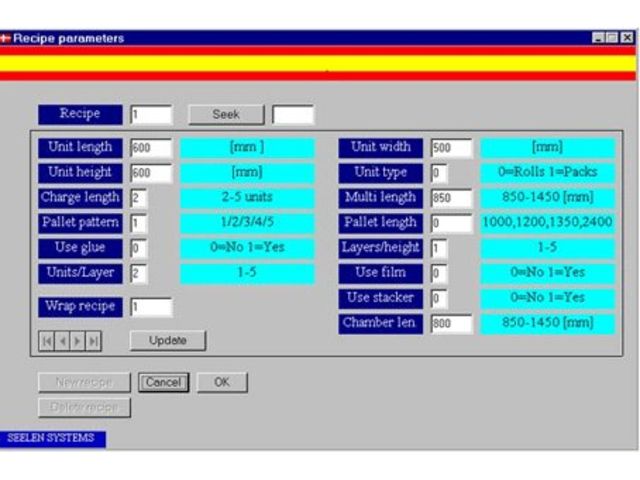Advance to the next recipe record

[77, 341]
